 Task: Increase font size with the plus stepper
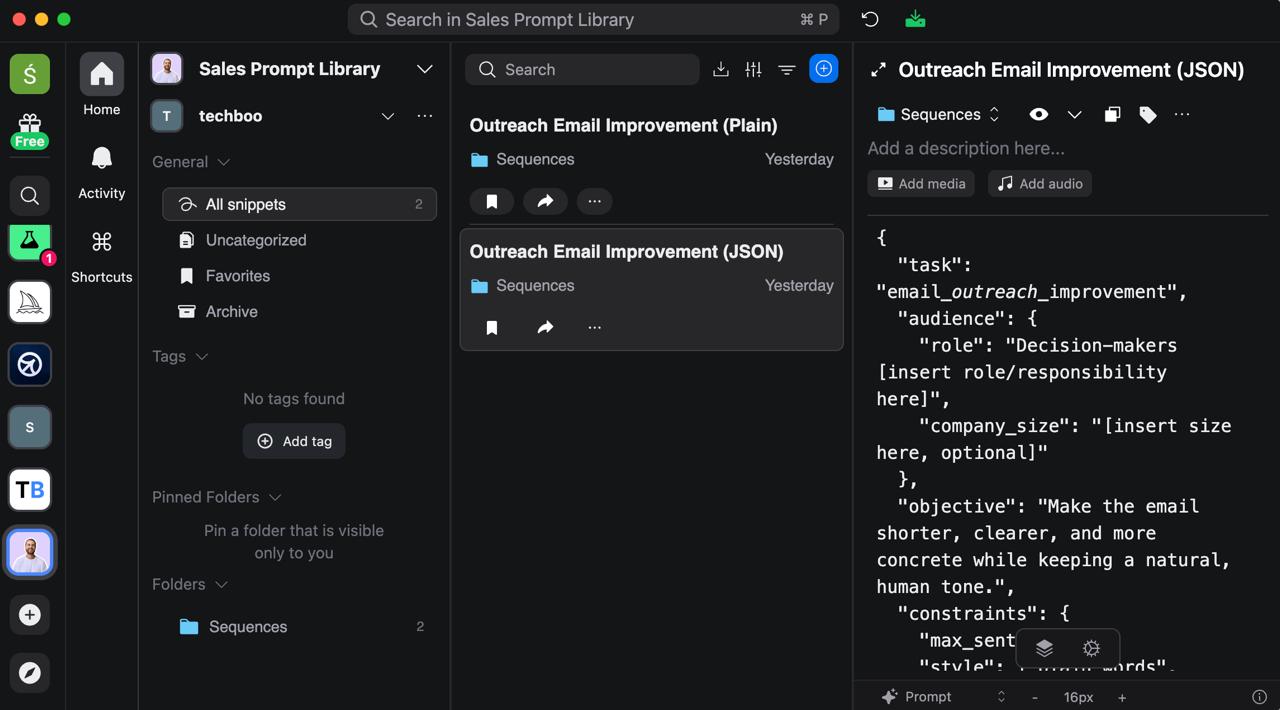[1122, 697]
